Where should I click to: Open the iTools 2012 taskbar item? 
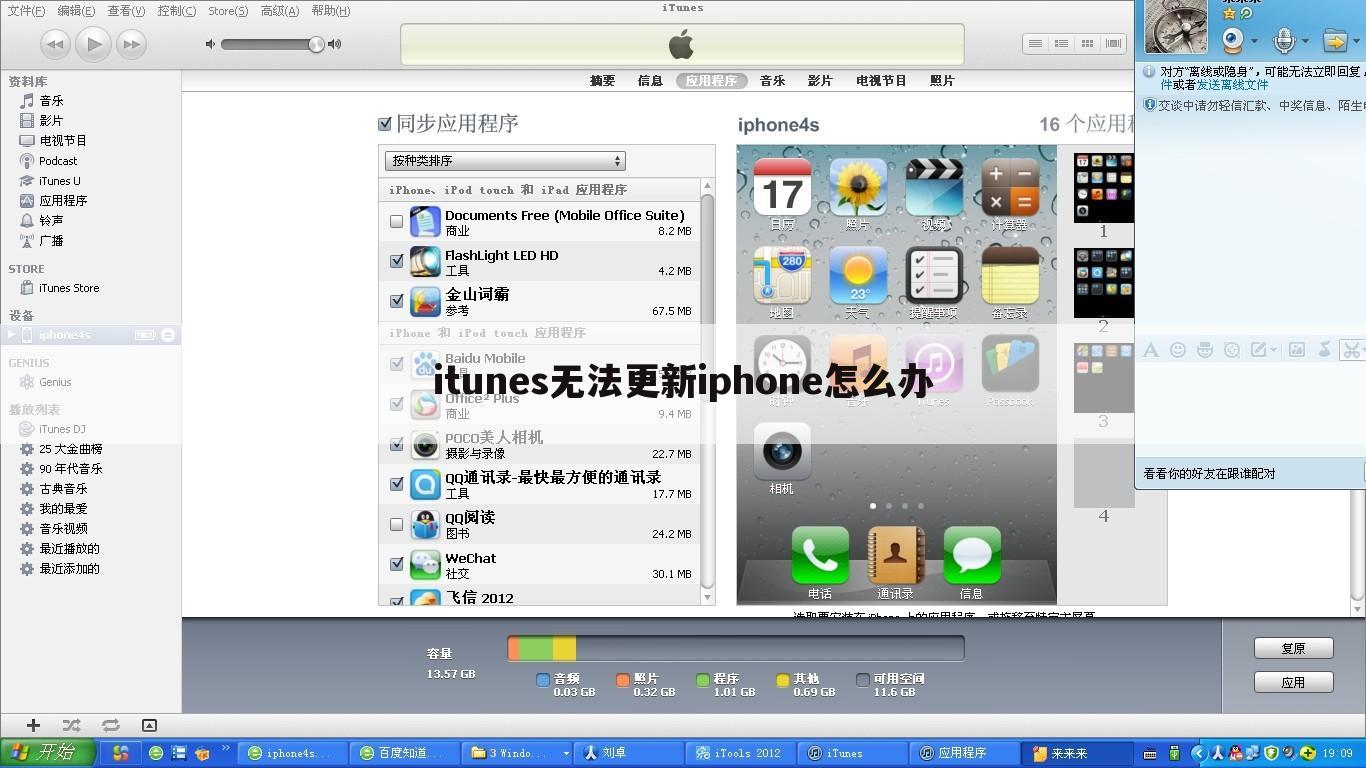(x=740, y=753)
